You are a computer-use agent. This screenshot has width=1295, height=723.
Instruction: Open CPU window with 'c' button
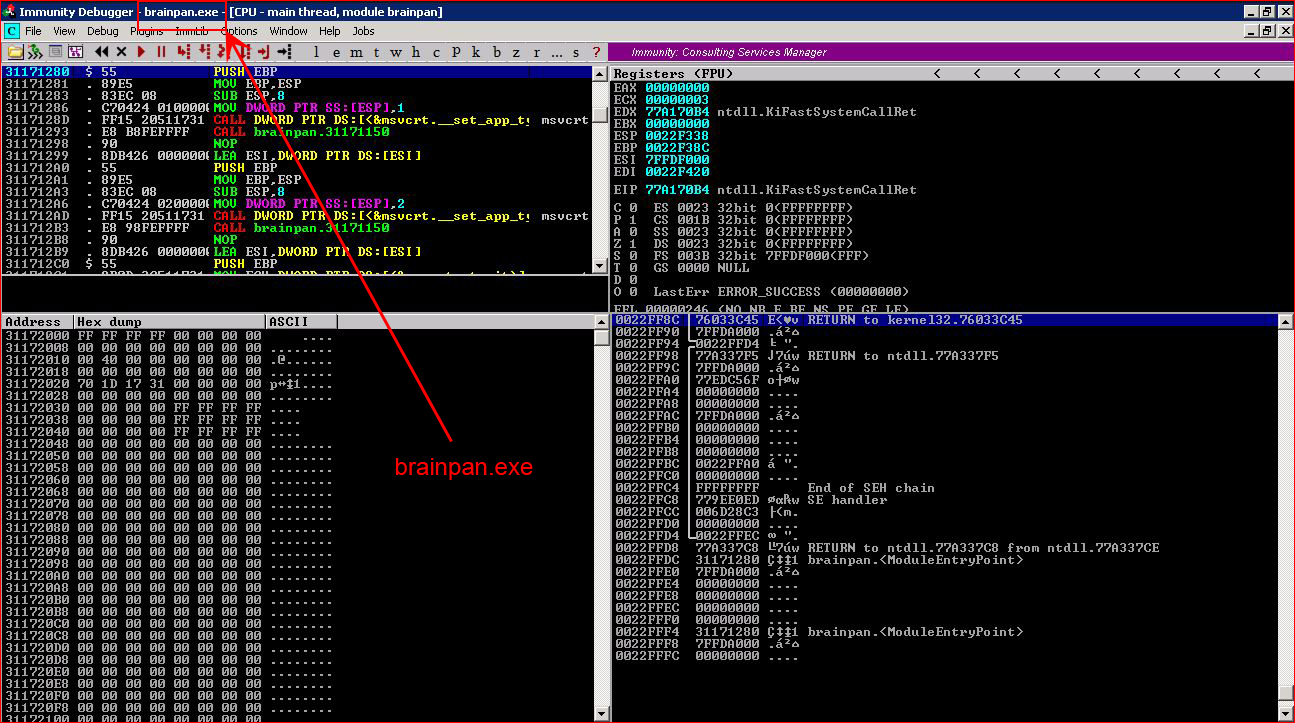(x=436, y=51)
